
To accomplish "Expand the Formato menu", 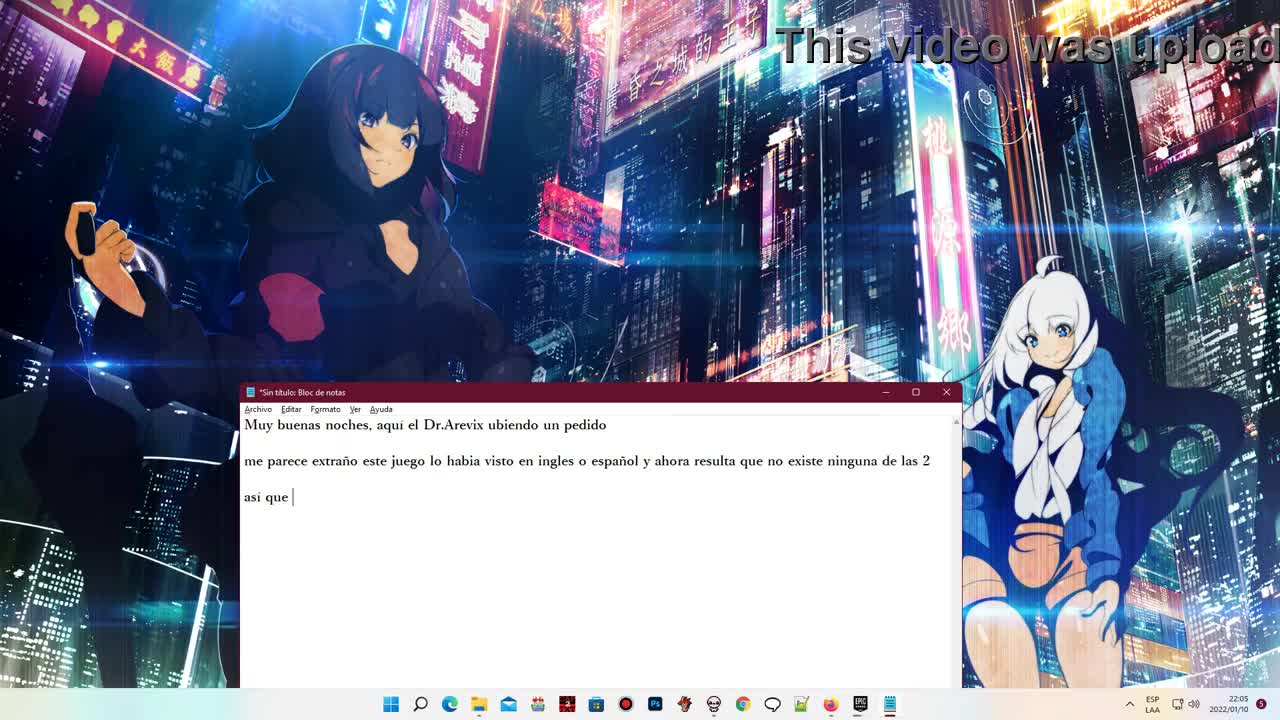I will (325, 409).
